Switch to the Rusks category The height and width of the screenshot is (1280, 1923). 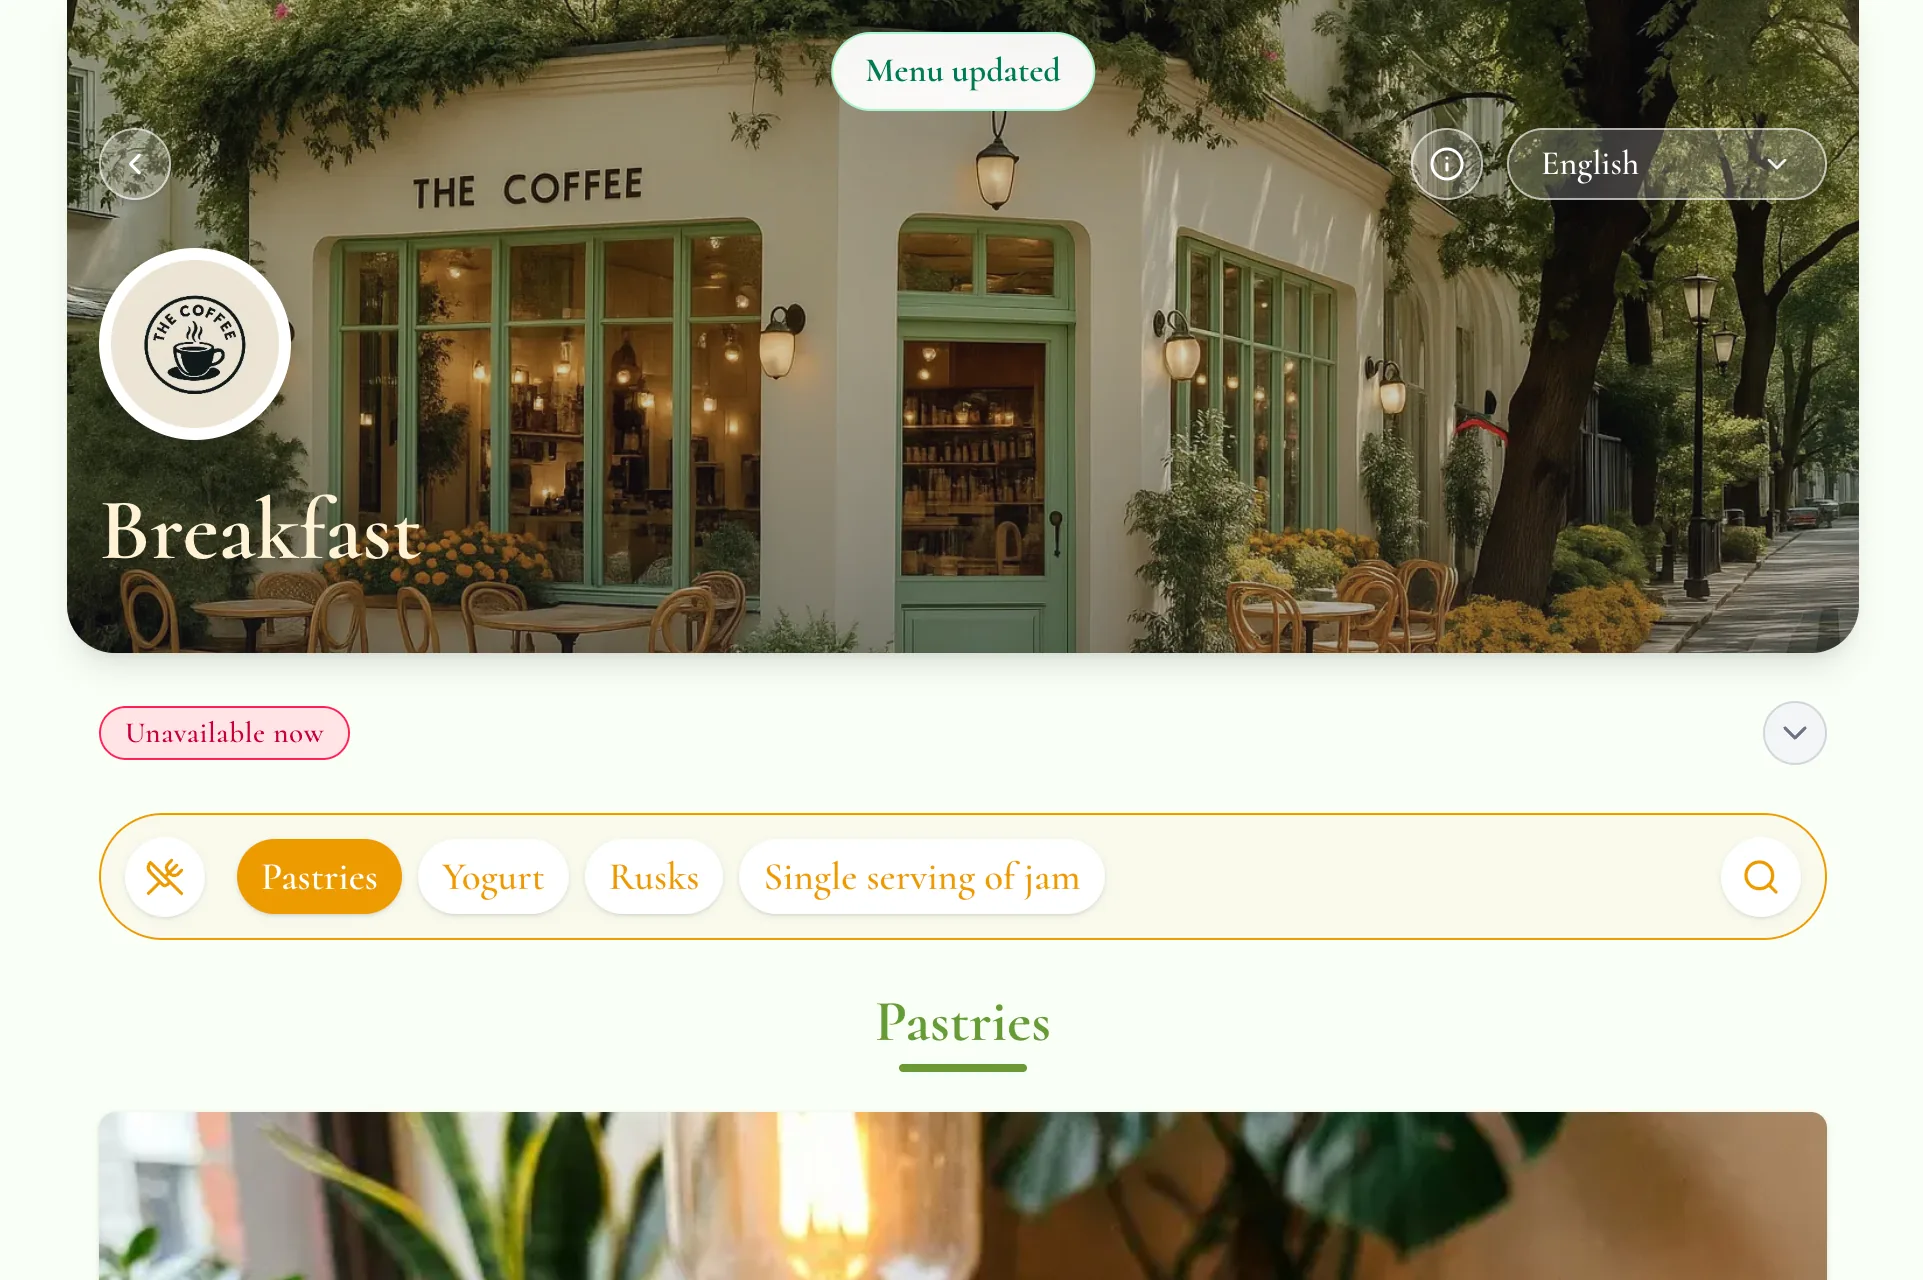654,877
